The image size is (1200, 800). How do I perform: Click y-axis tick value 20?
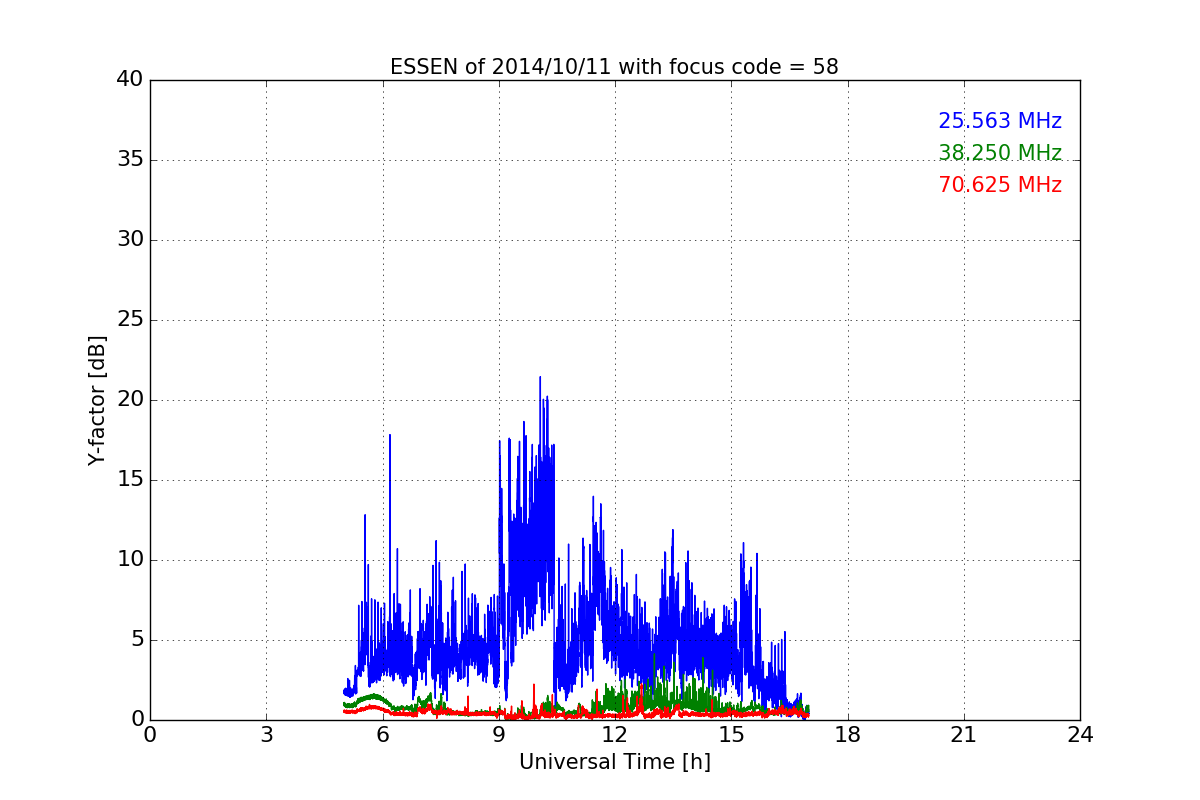[x=130, y=400]
